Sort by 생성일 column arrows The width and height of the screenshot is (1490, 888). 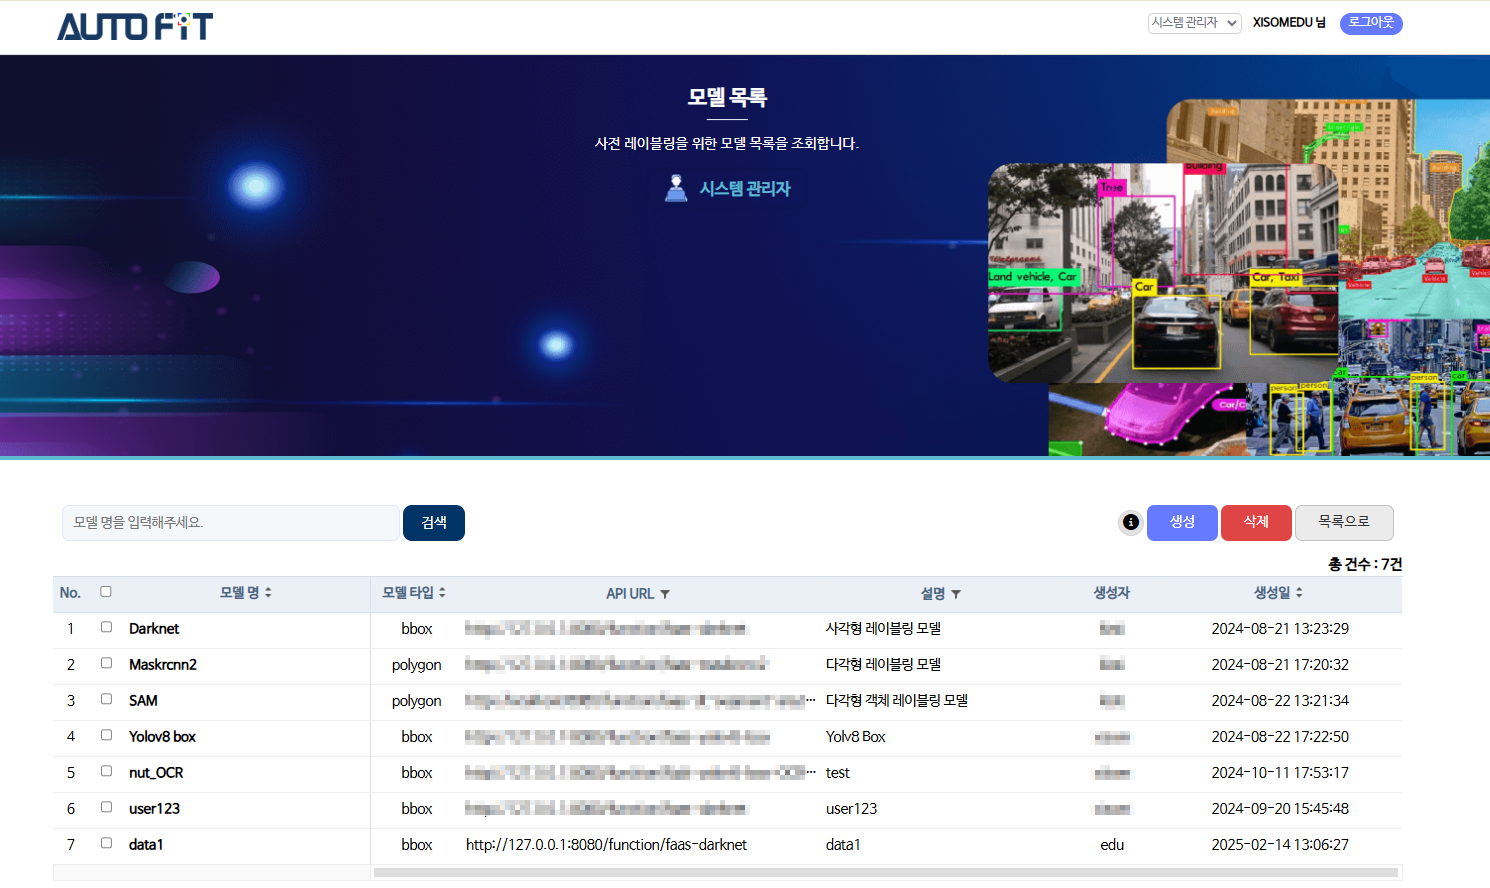coord(1299,593)
